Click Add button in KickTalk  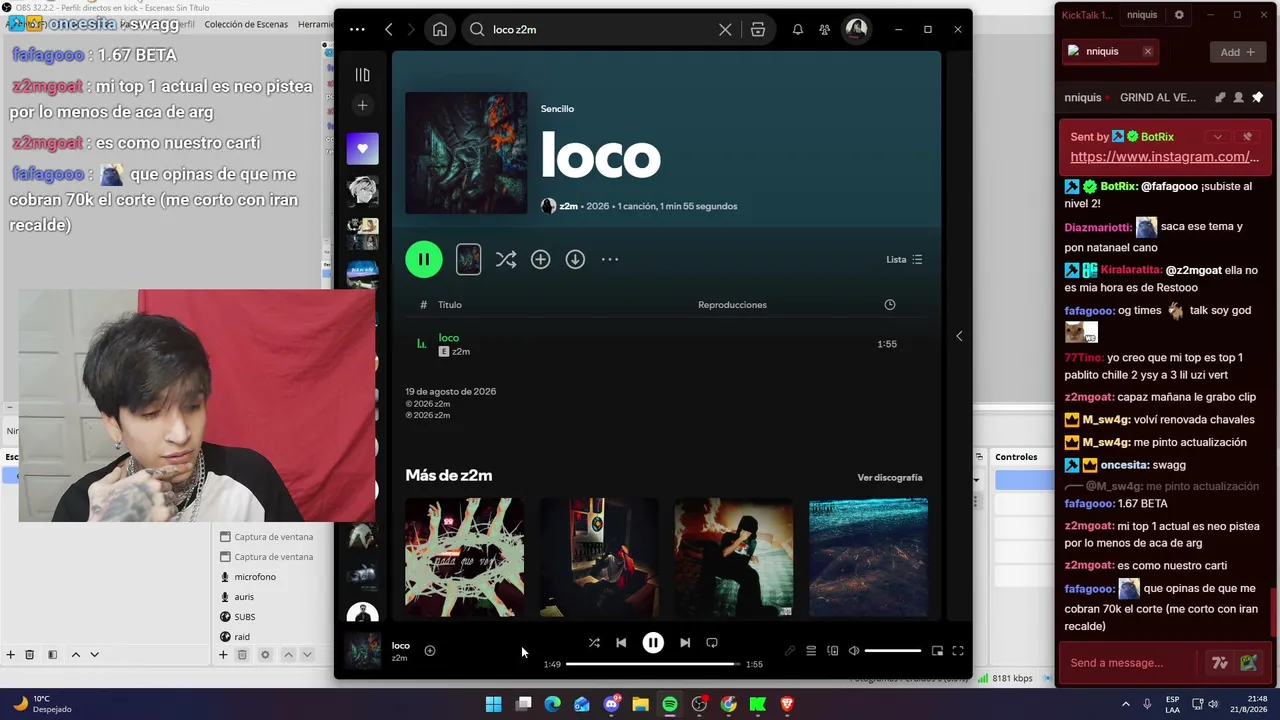click(x=1238, y=52)
